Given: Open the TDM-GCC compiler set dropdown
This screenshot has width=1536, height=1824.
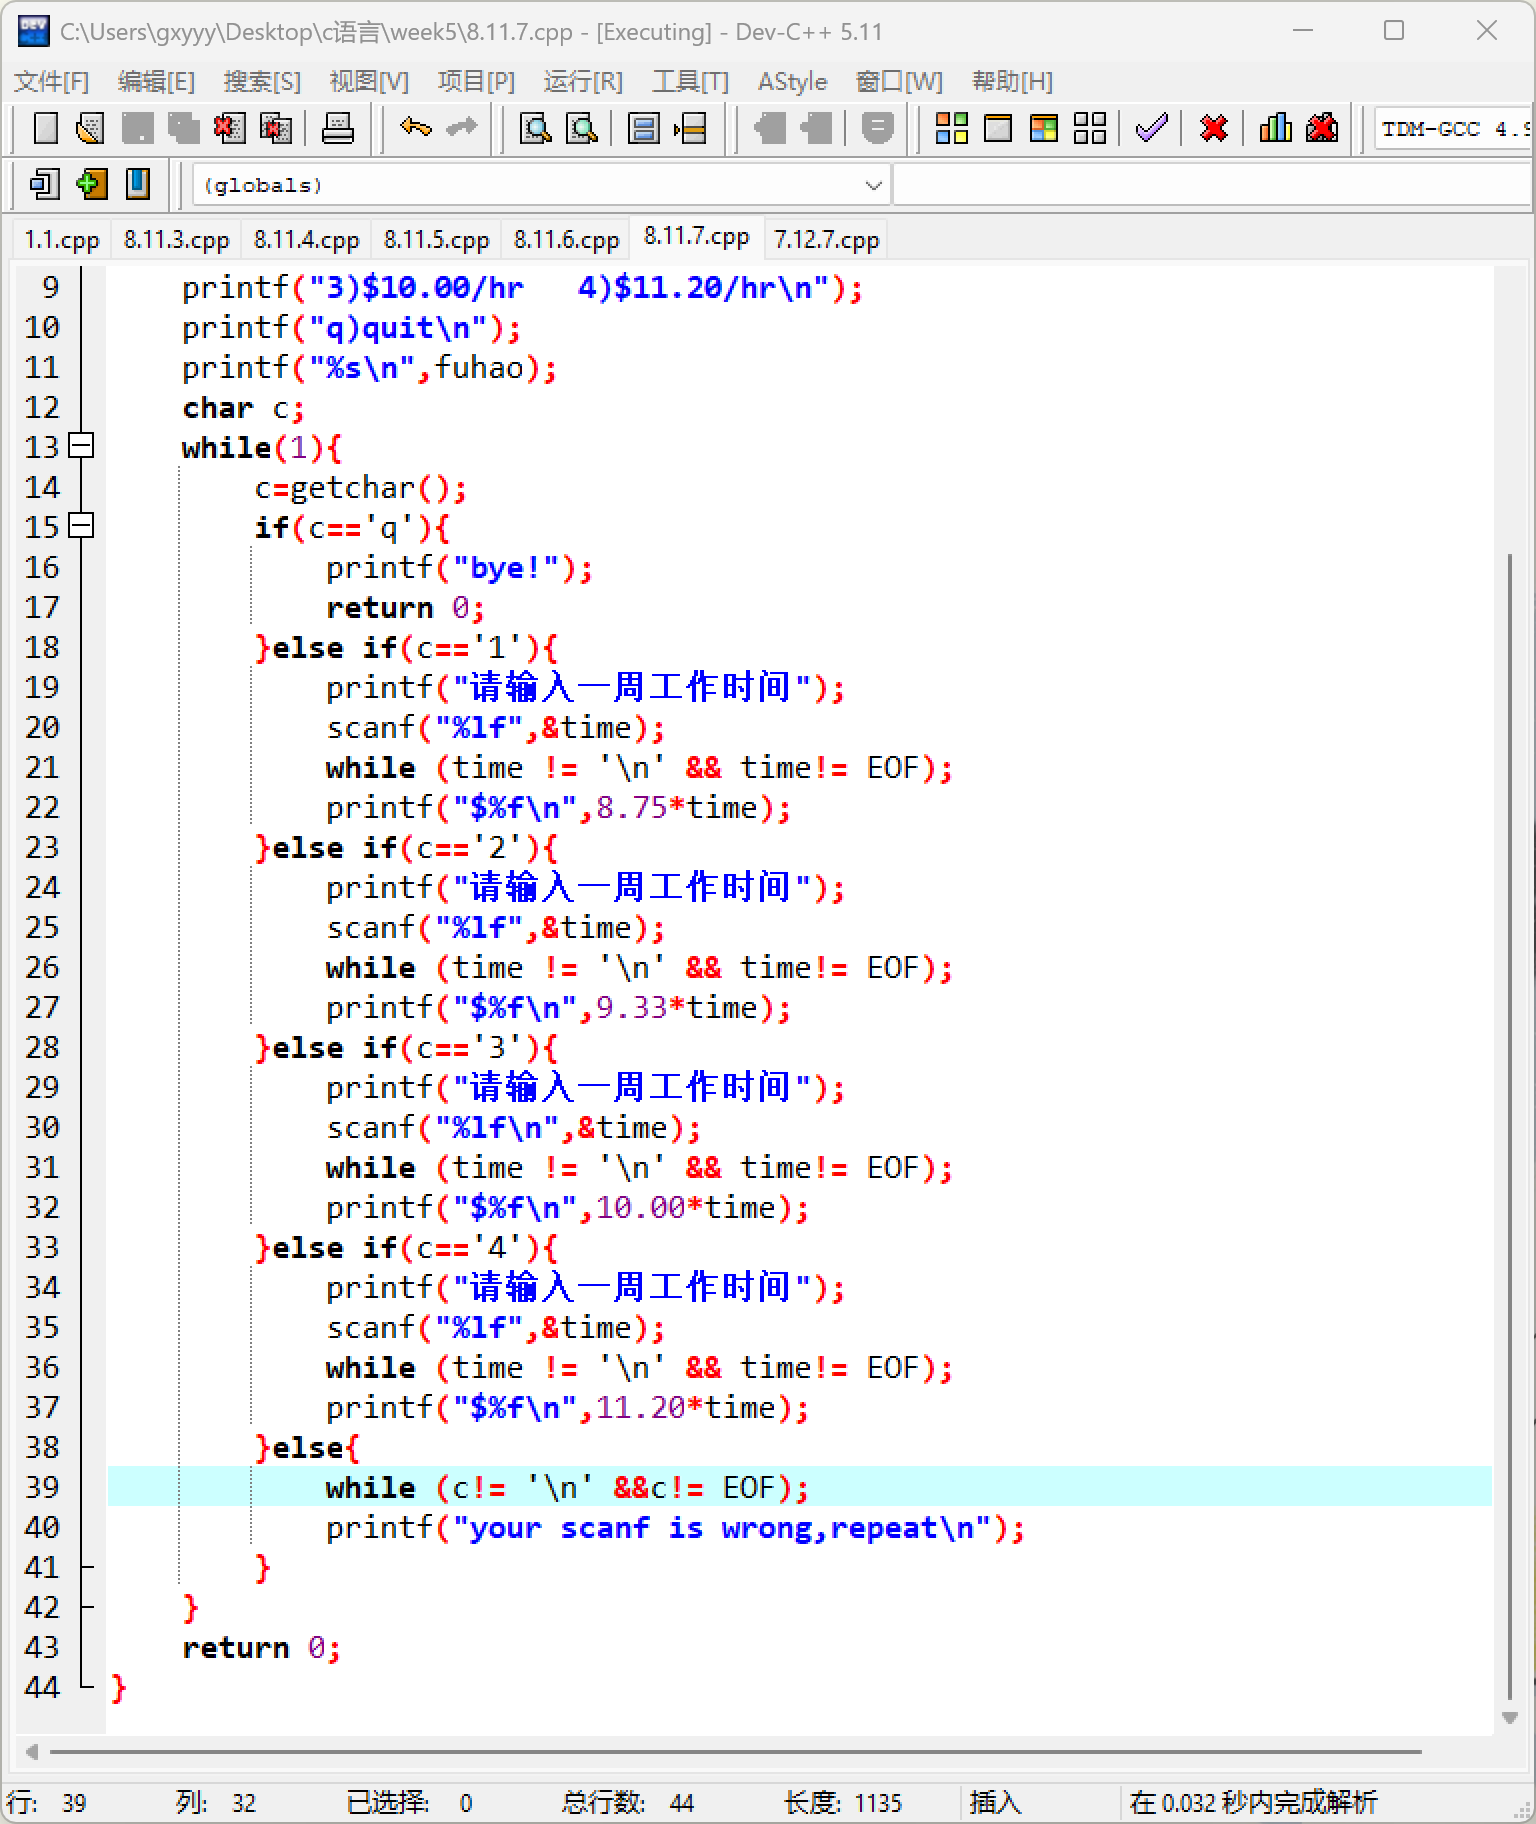Looking at the screenshot, I should coord(1453,129).
